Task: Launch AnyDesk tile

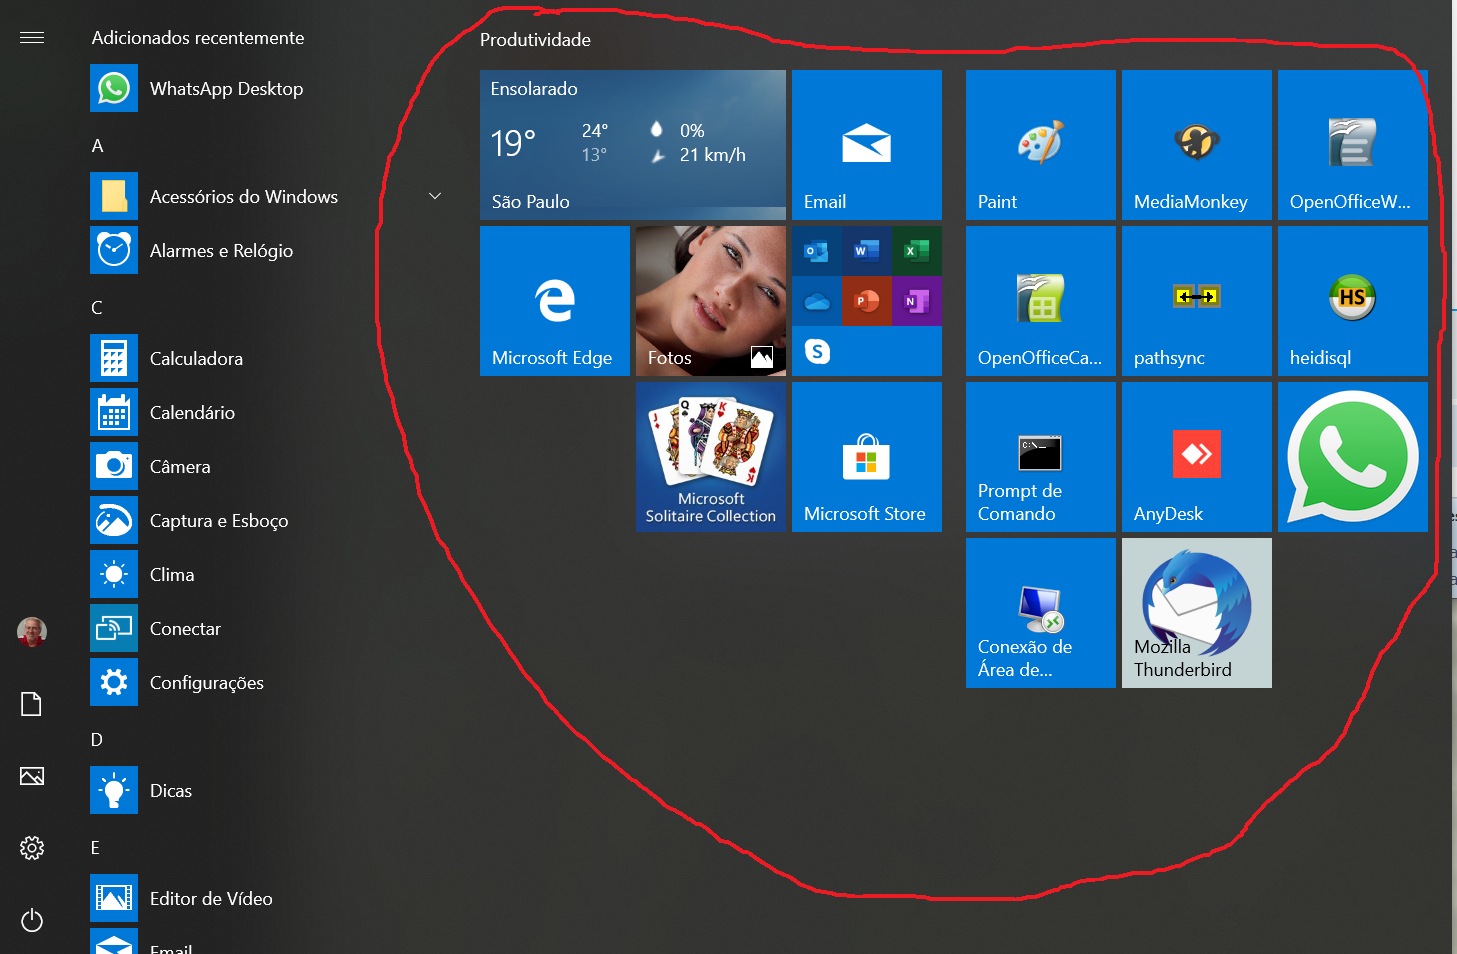Action: 1196,456
